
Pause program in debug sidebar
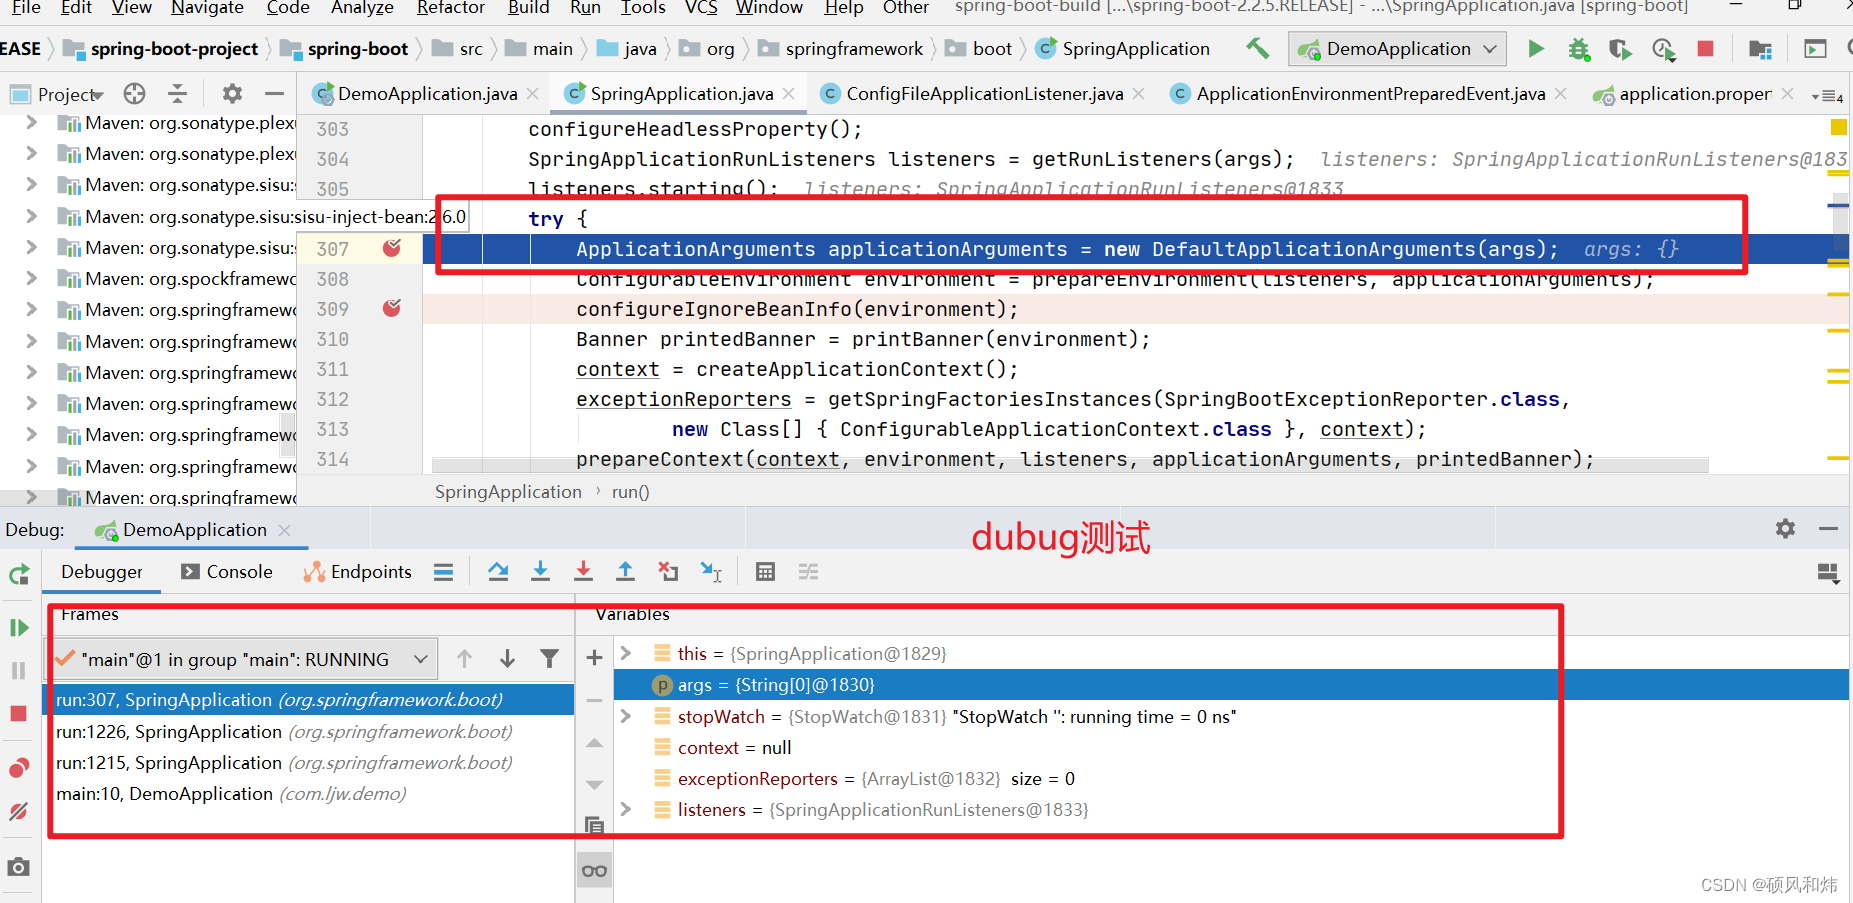(x=19, y=670)
